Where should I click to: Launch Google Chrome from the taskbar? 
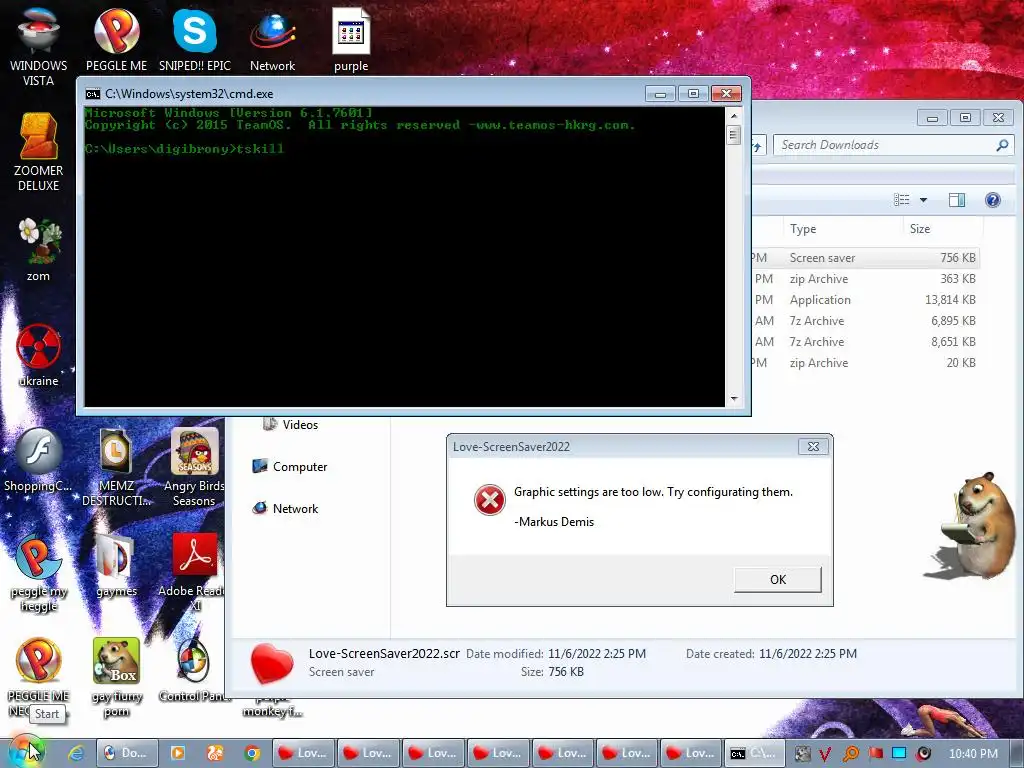[x=252, y=753]
